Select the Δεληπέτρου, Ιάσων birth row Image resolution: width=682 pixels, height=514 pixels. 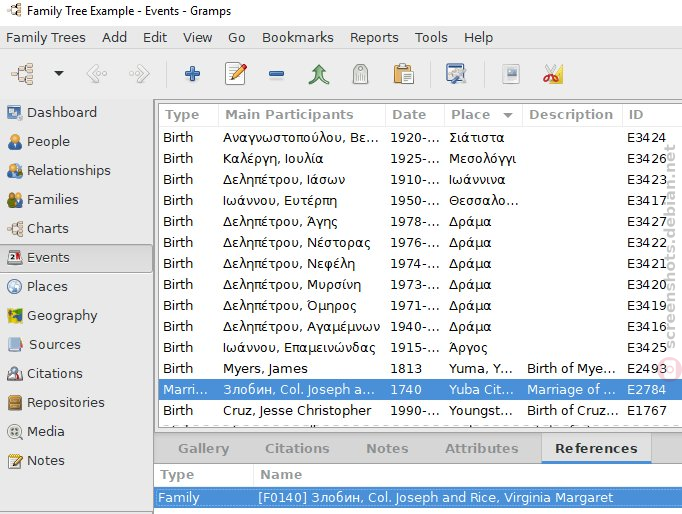pos(420,180)
